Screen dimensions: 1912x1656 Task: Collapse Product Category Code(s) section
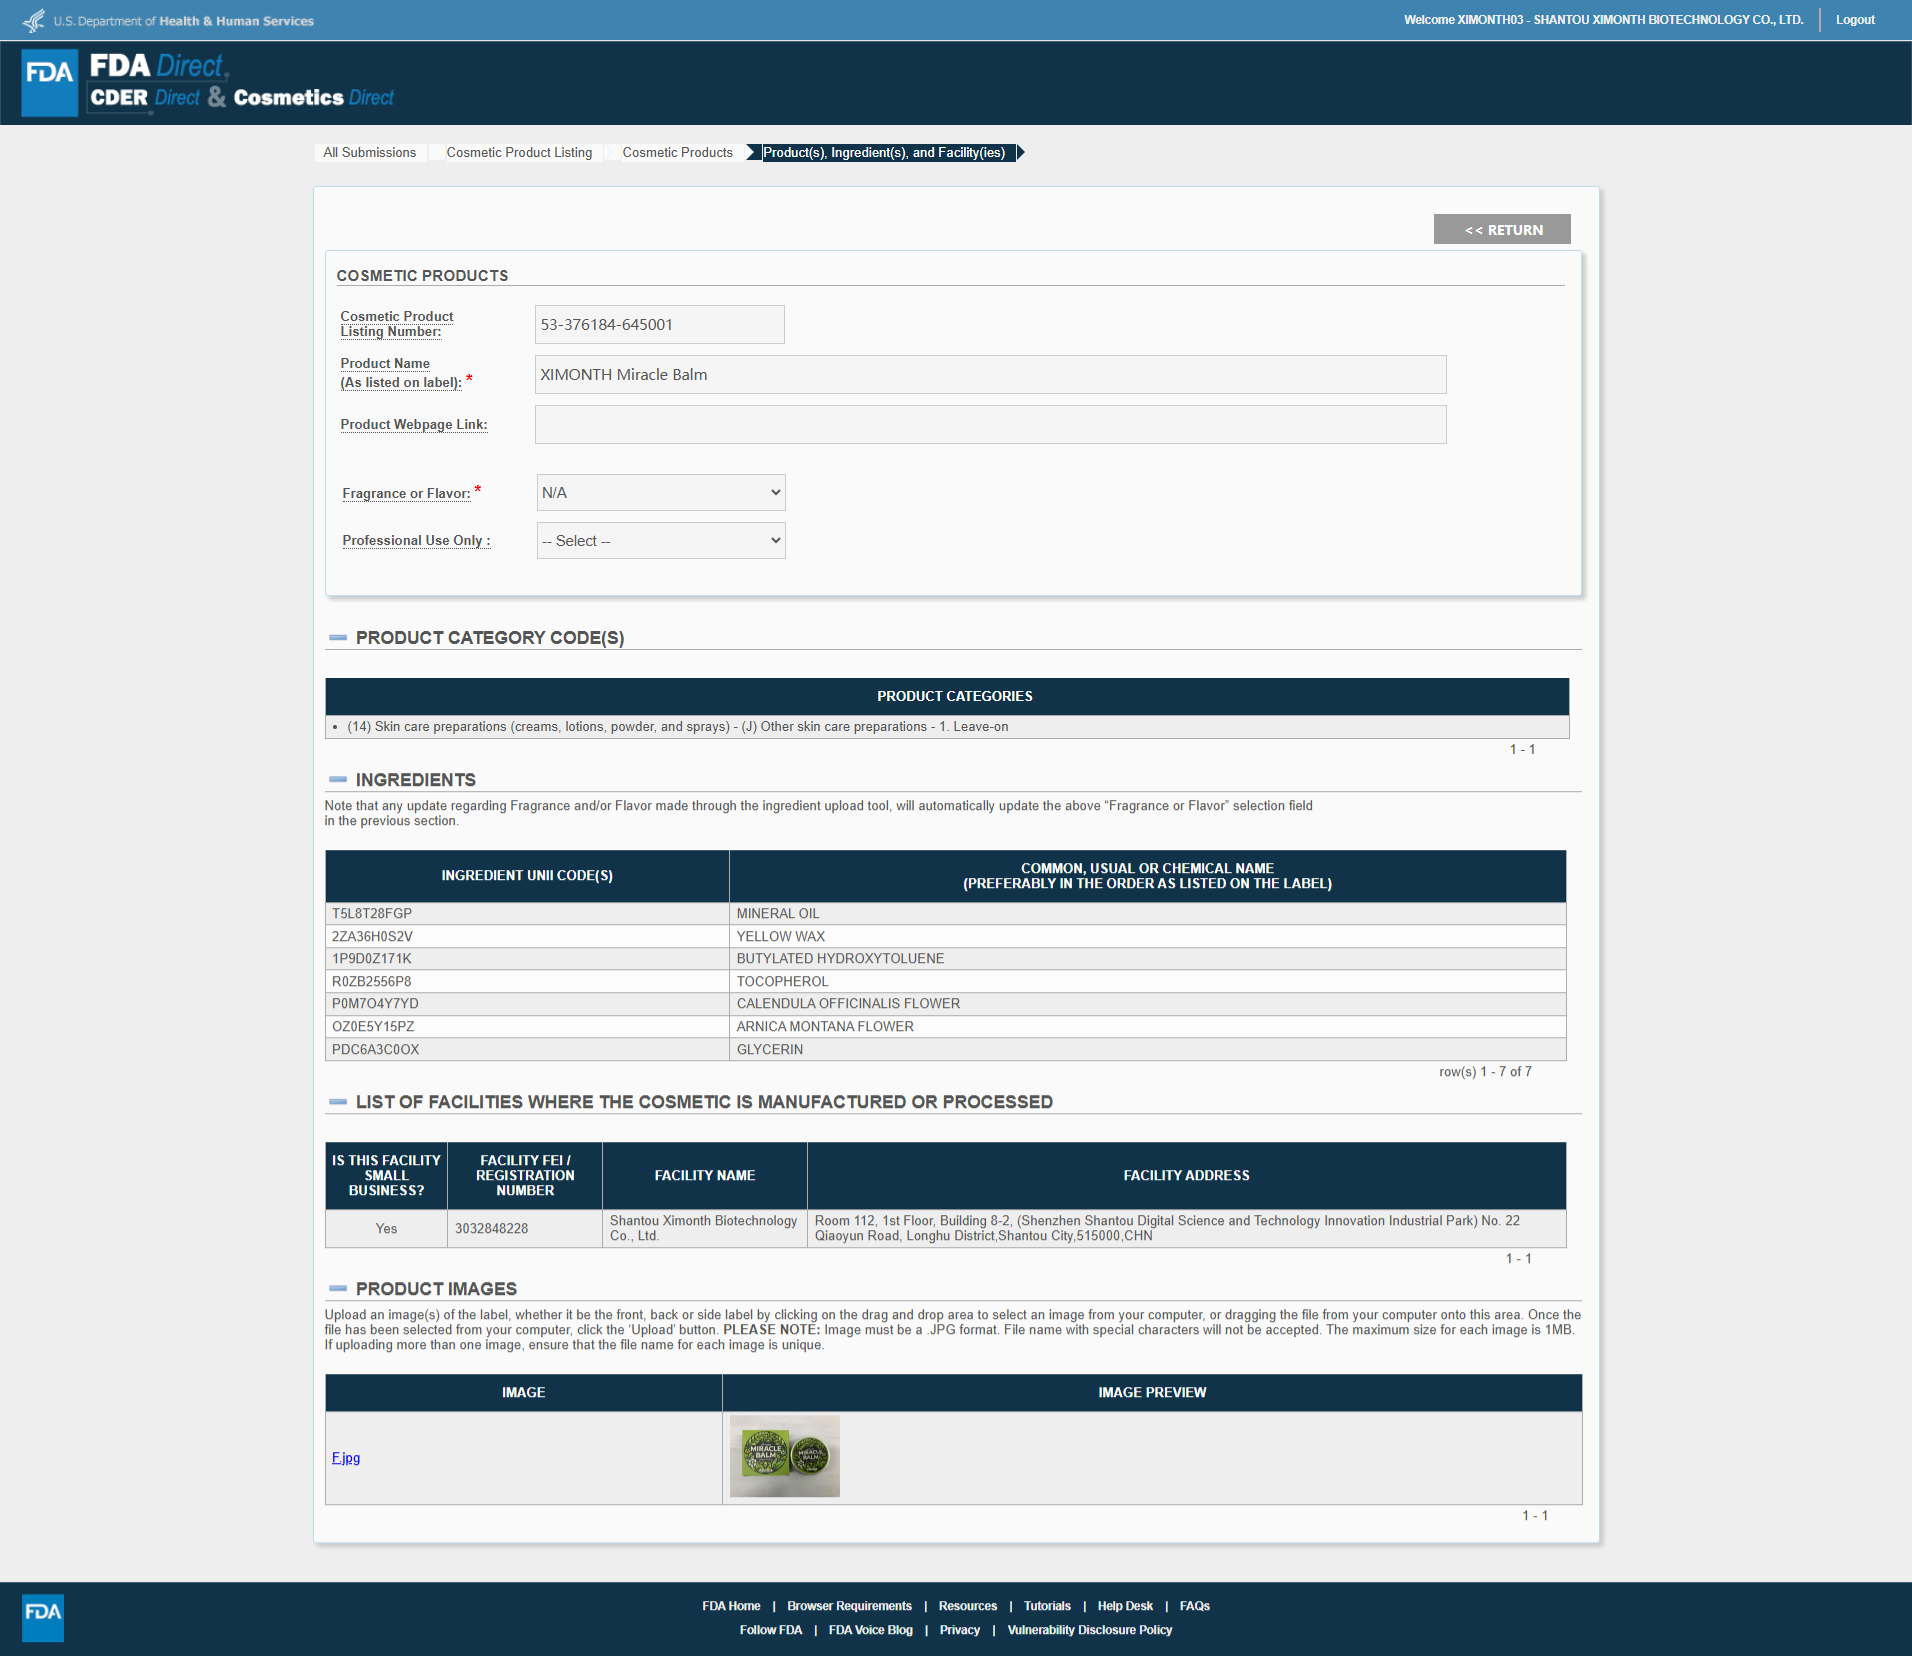point(338,638)
